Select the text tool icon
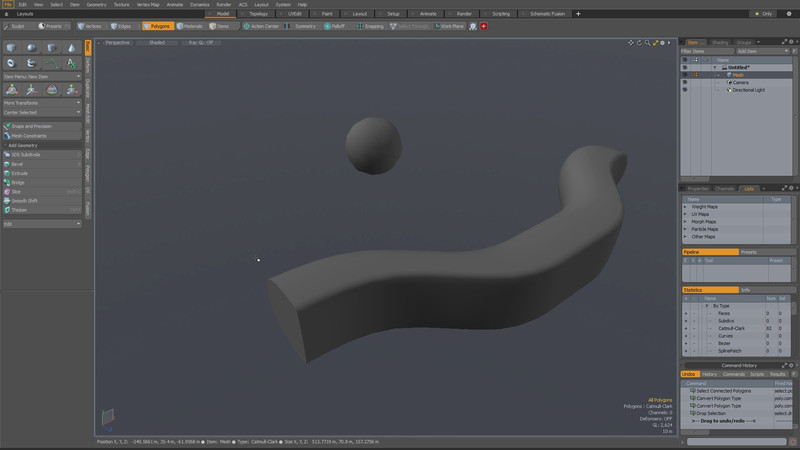 point(71,63)
